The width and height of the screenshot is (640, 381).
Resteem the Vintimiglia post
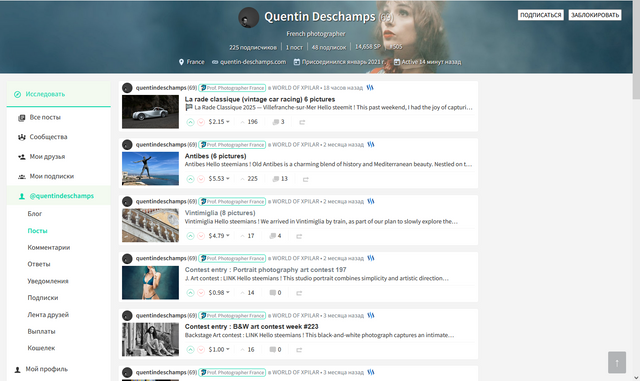pyautogui.click(x=299, y=236)
